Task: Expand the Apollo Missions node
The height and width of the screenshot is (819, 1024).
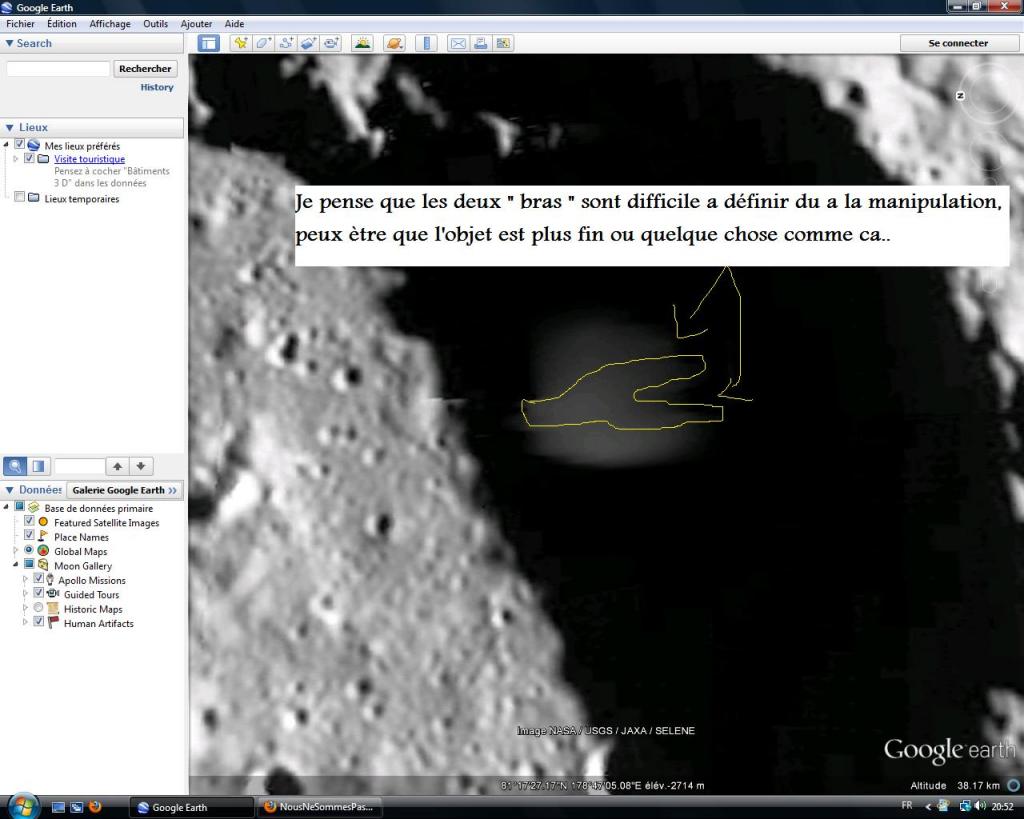Action: click(x=25, y=579)
